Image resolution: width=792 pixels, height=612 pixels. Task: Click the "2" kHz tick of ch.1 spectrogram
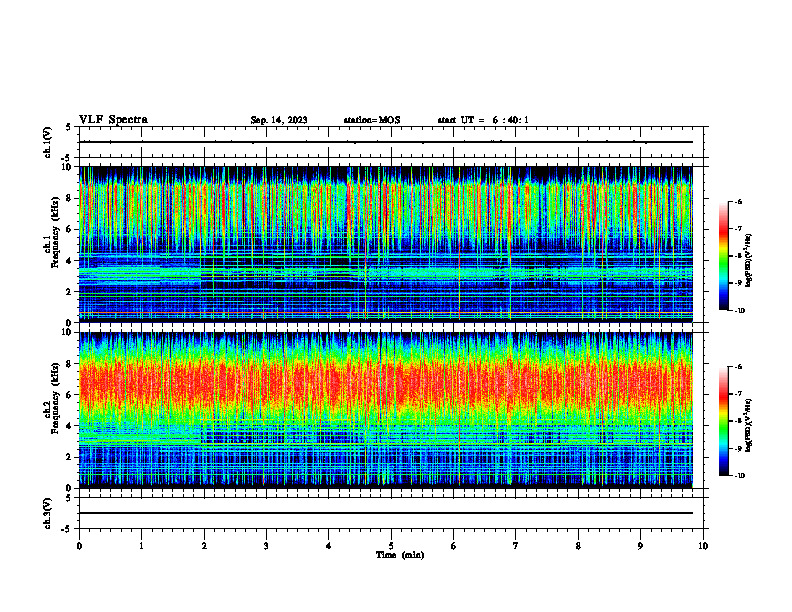[70, 292]
